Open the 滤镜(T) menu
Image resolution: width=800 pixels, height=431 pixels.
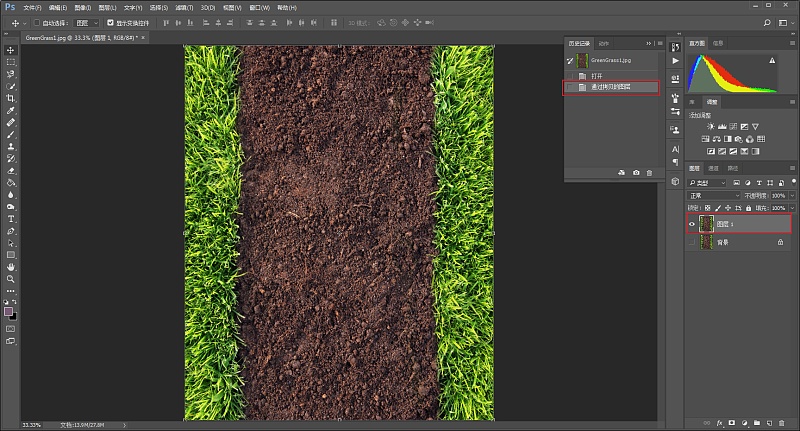(x=186, y=7)
